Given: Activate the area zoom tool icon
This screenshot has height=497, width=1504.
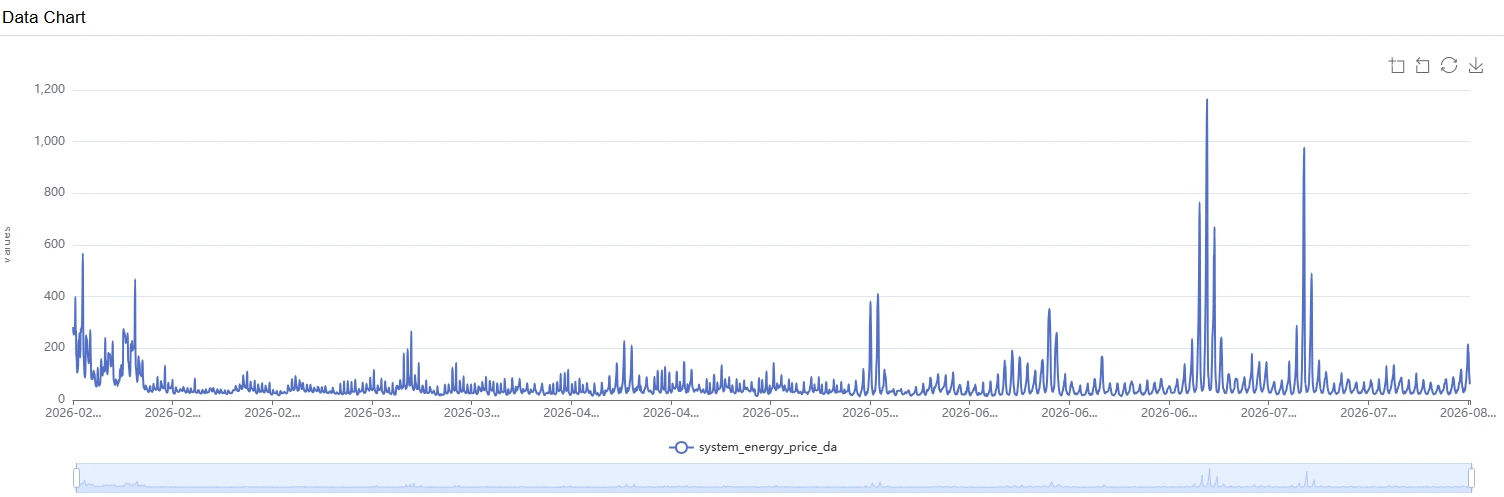Looking at the screenshot, I should (1397, 66).
